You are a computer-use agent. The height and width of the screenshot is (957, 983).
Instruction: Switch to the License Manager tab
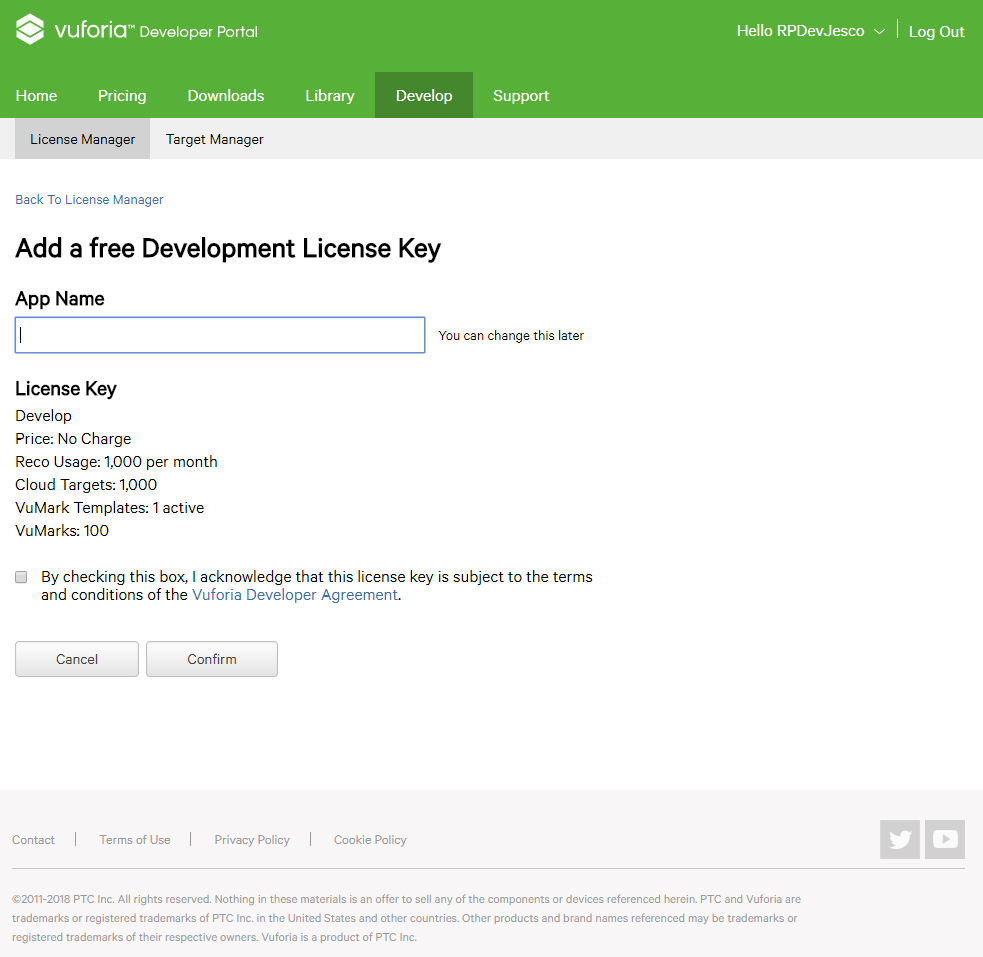[x=82, y=139]
